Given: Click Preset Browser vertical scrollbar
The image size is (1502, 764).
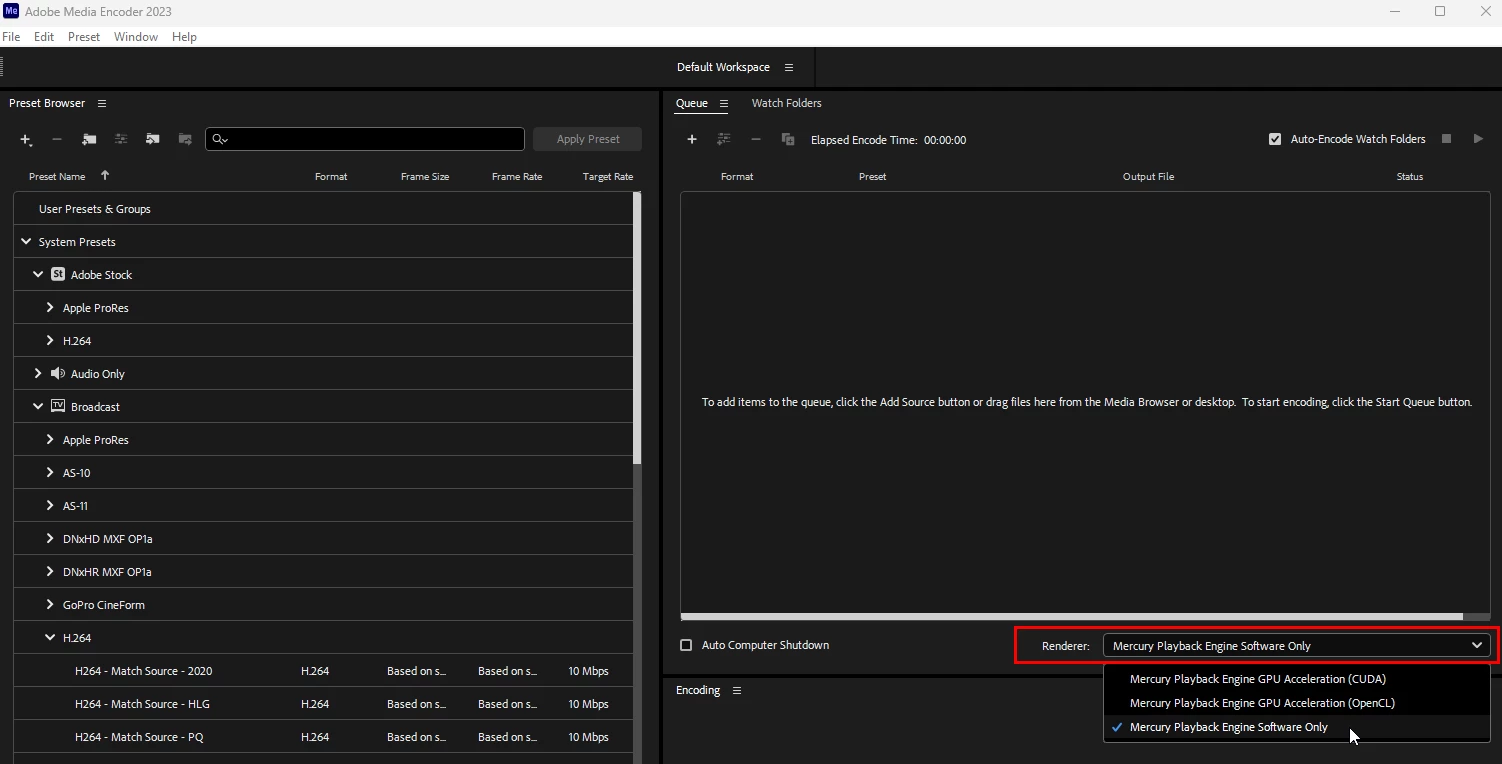Looking at the screenshot, I should pos(637,328).
